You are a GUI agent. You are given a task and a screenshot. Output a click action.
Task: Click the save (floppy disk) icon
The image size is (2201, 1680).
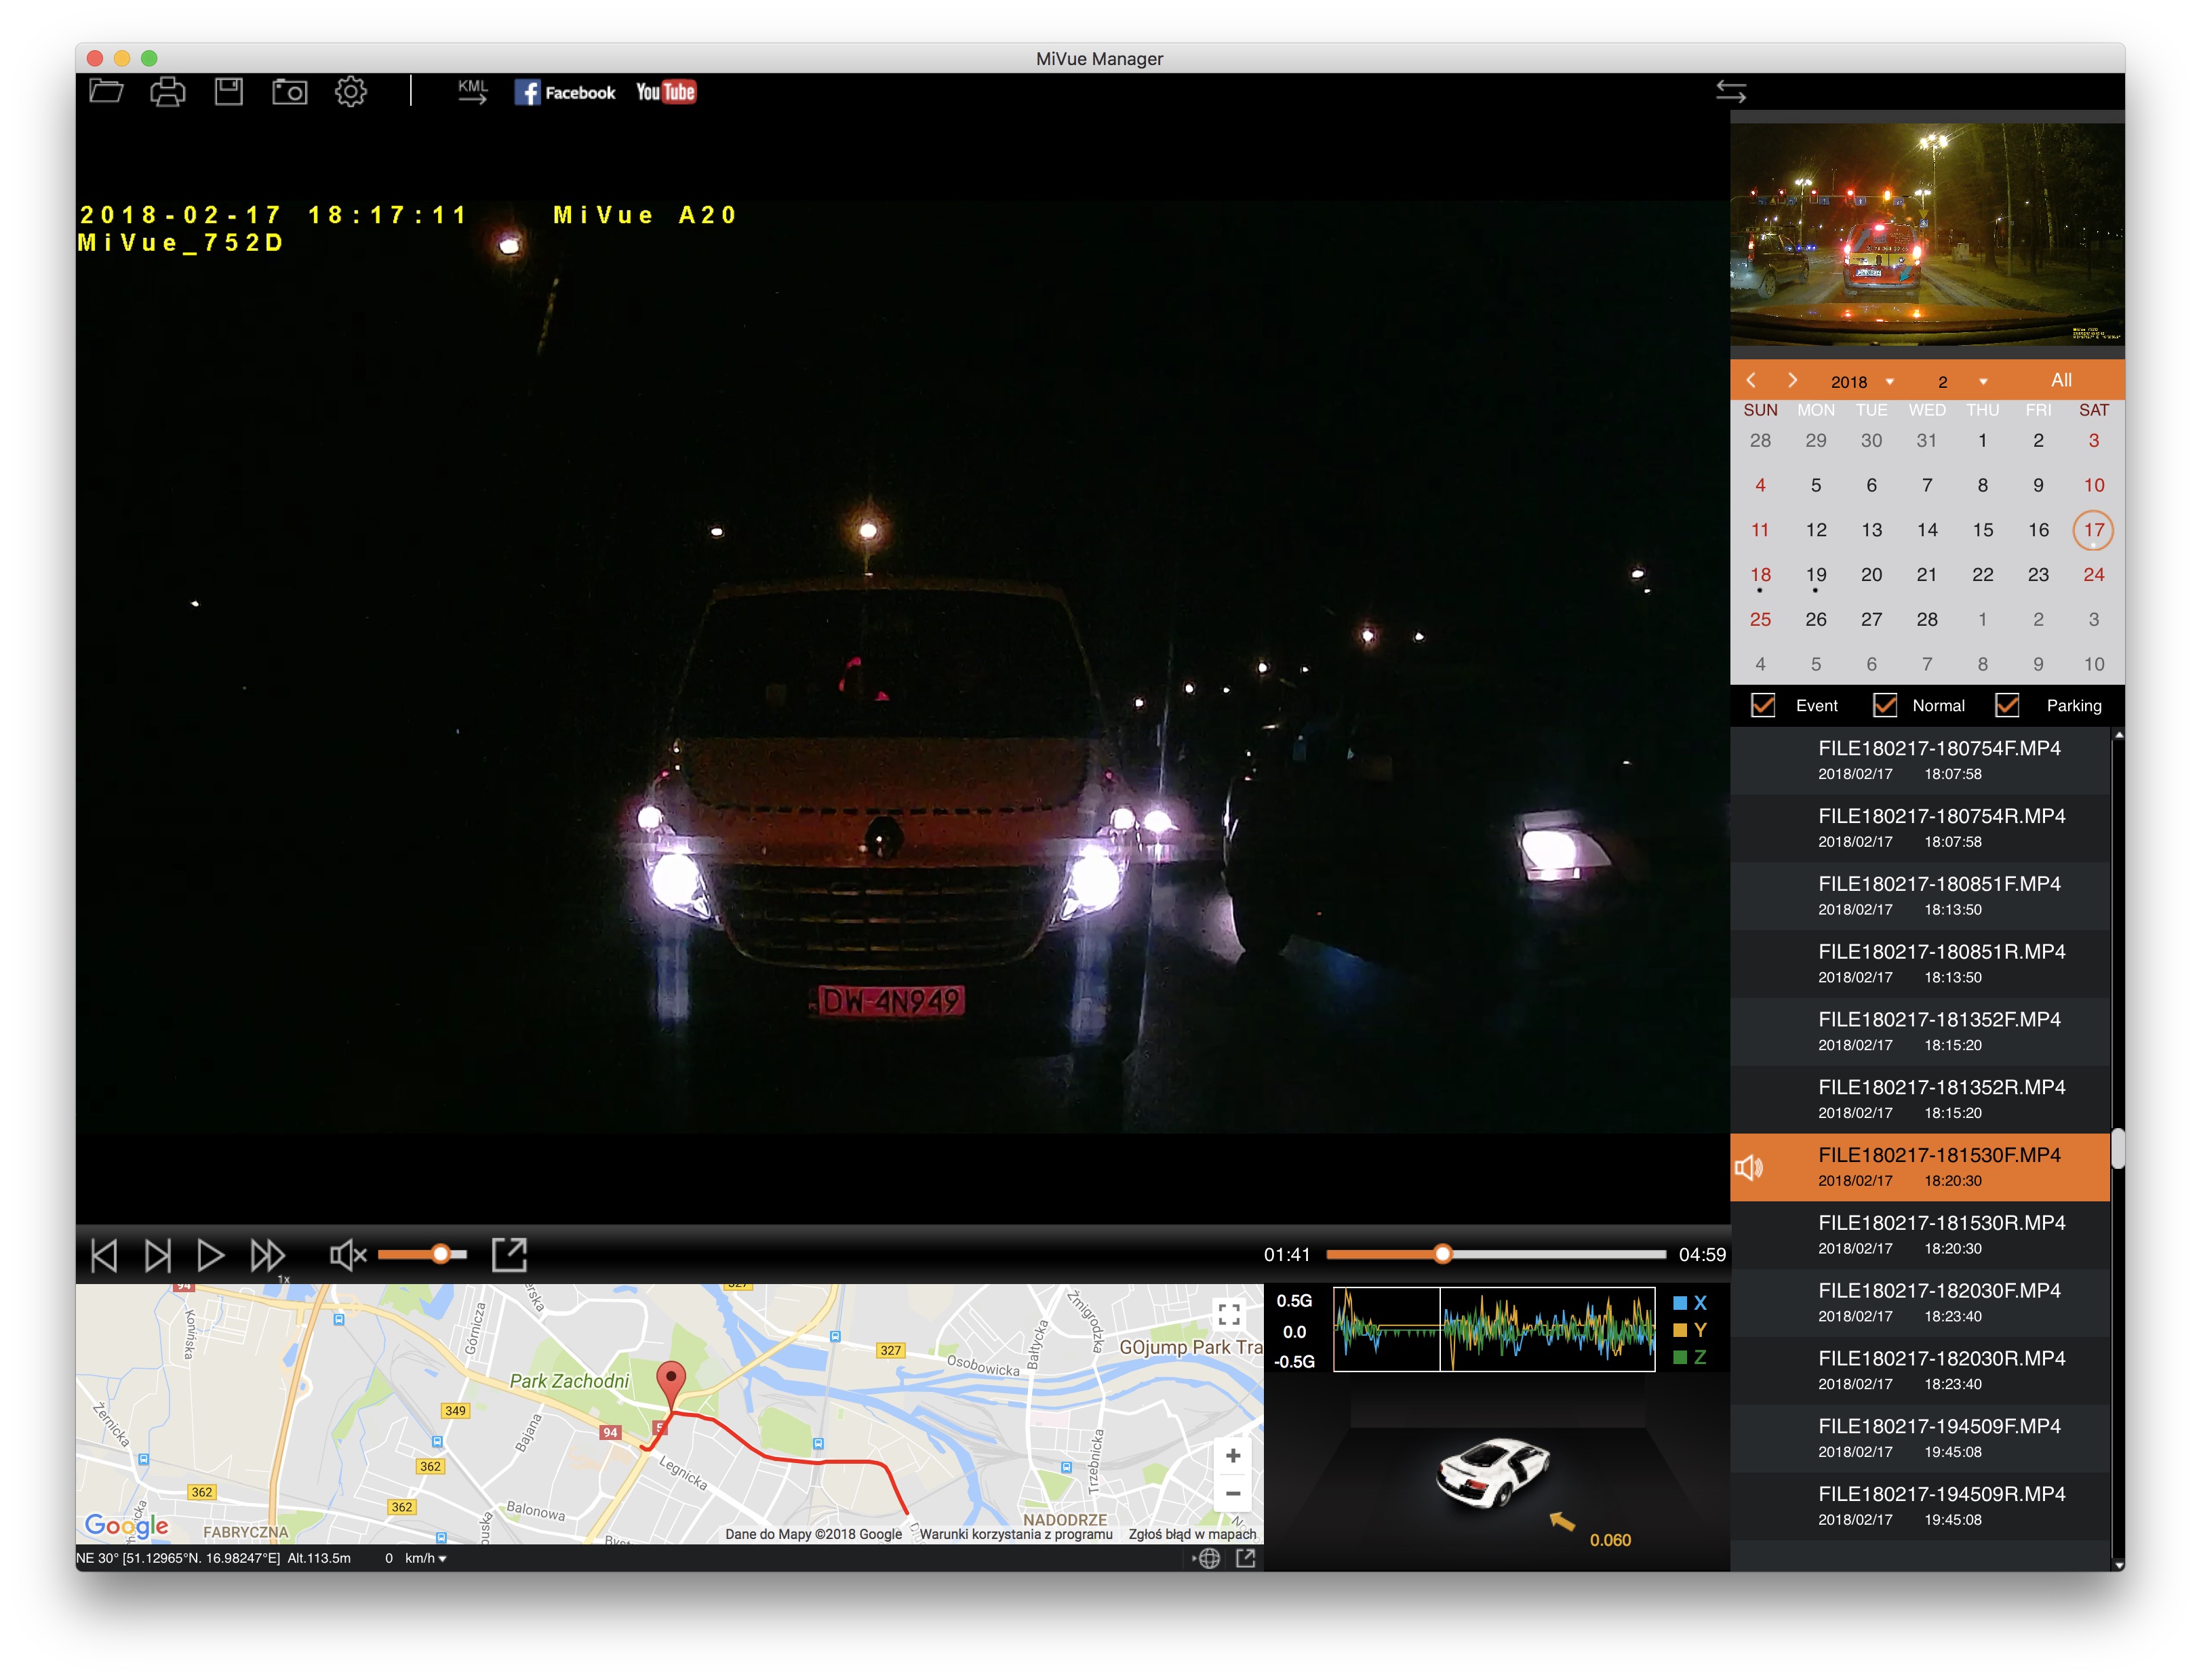[x=229, y=92]
